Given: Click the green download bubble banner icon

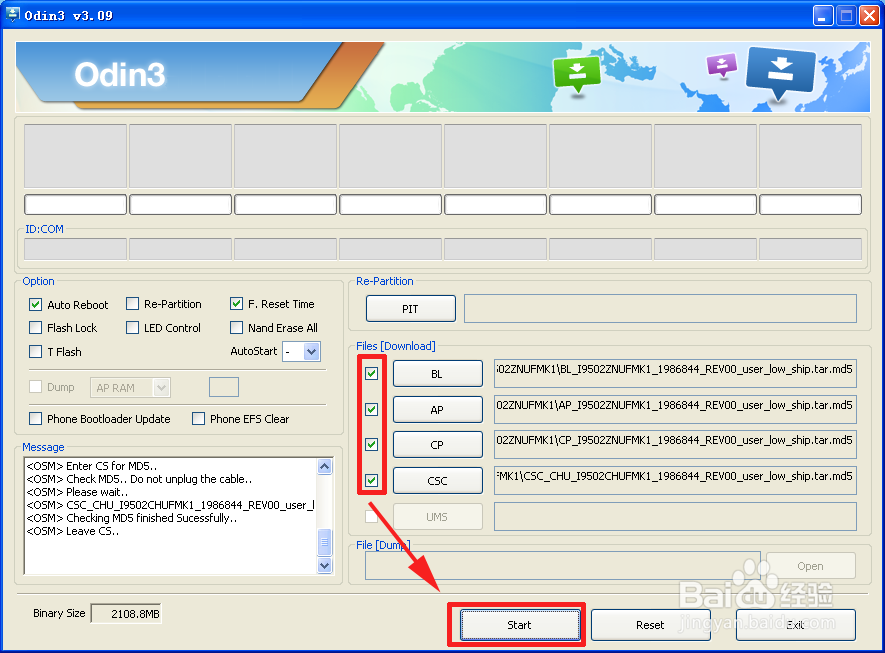Looking at the screenshot, I should click(x=577, y=74).
